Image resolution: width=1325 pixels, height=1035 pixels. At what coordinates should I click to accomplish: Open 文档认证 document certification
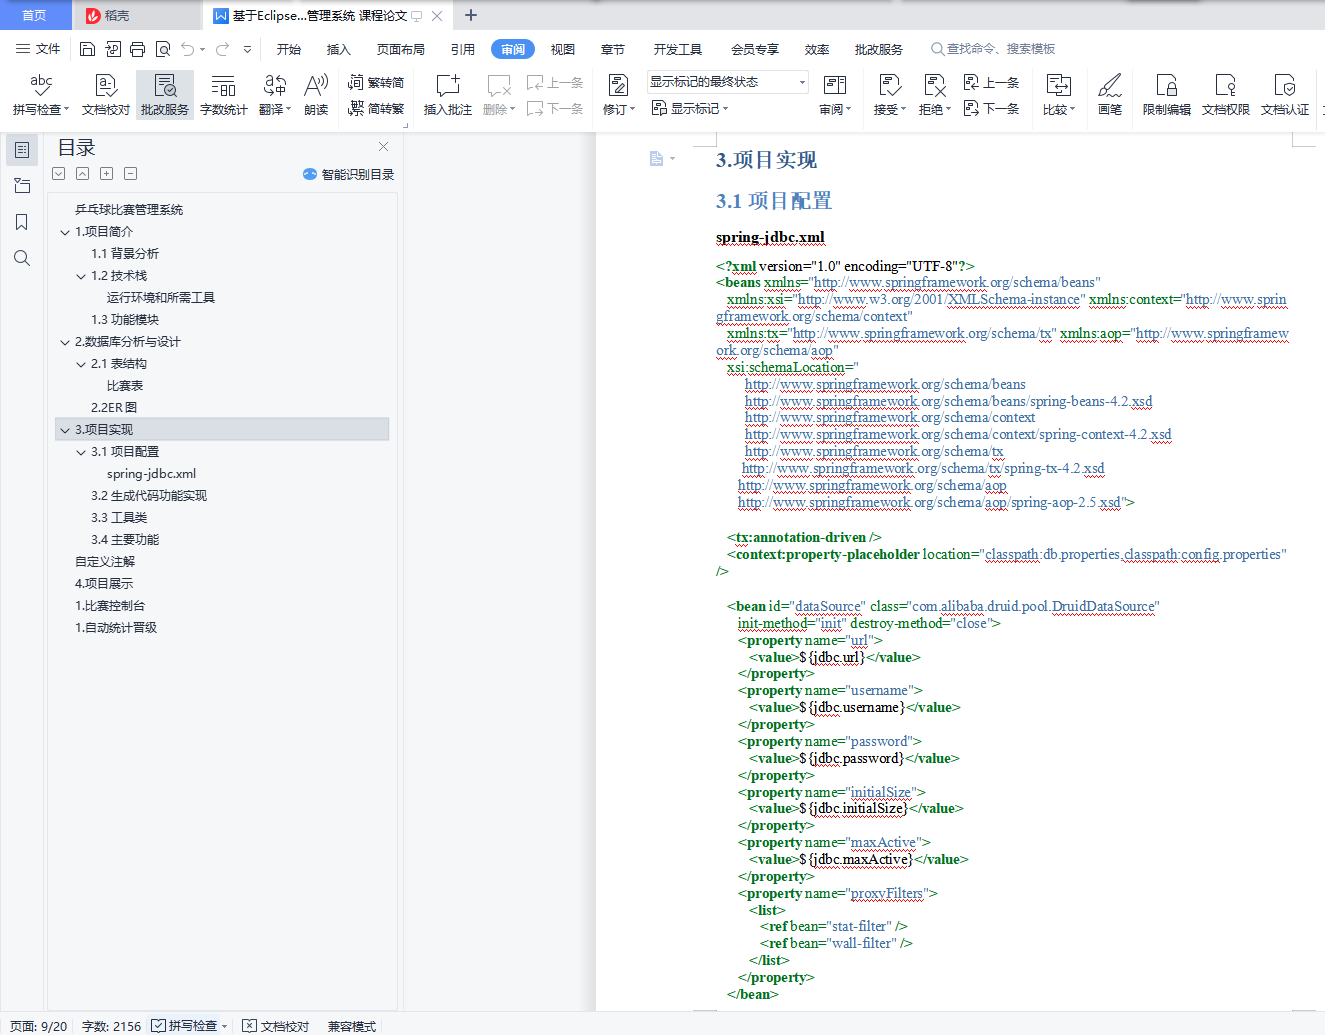click(1284, 94)
